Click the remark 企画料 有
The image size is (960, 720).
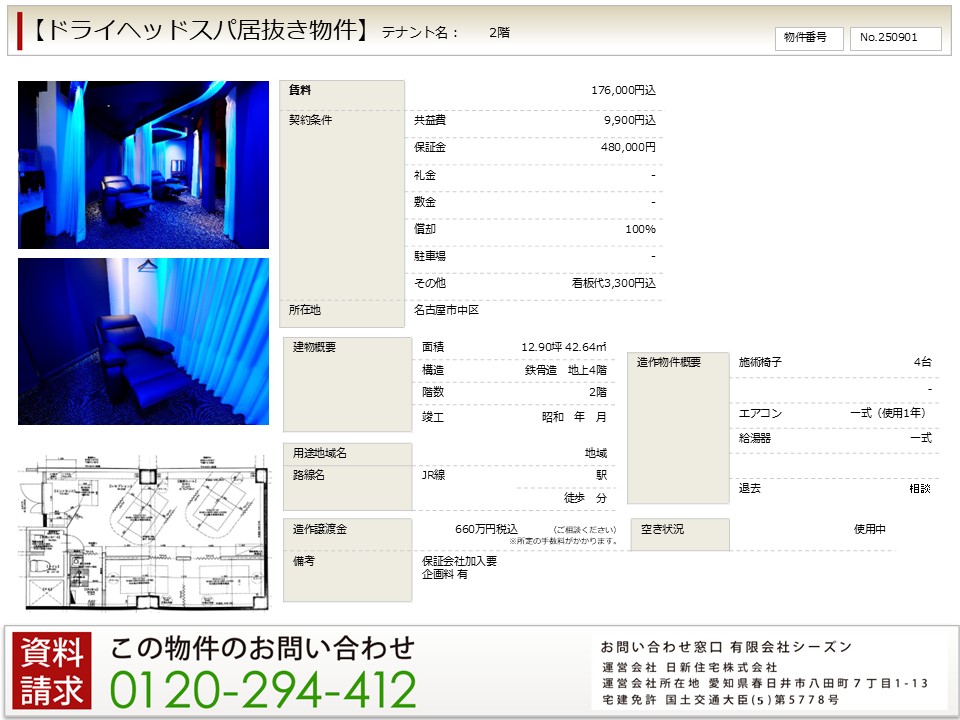click(x=445, y=575)
